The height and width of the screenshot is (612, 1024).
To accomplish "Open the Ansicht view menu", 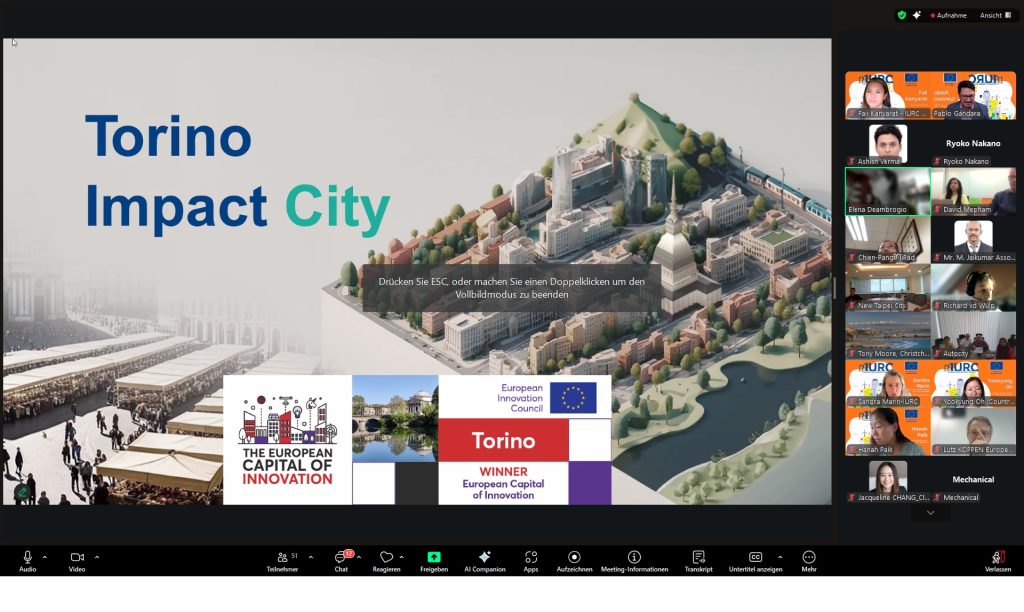I will [993, 15].
